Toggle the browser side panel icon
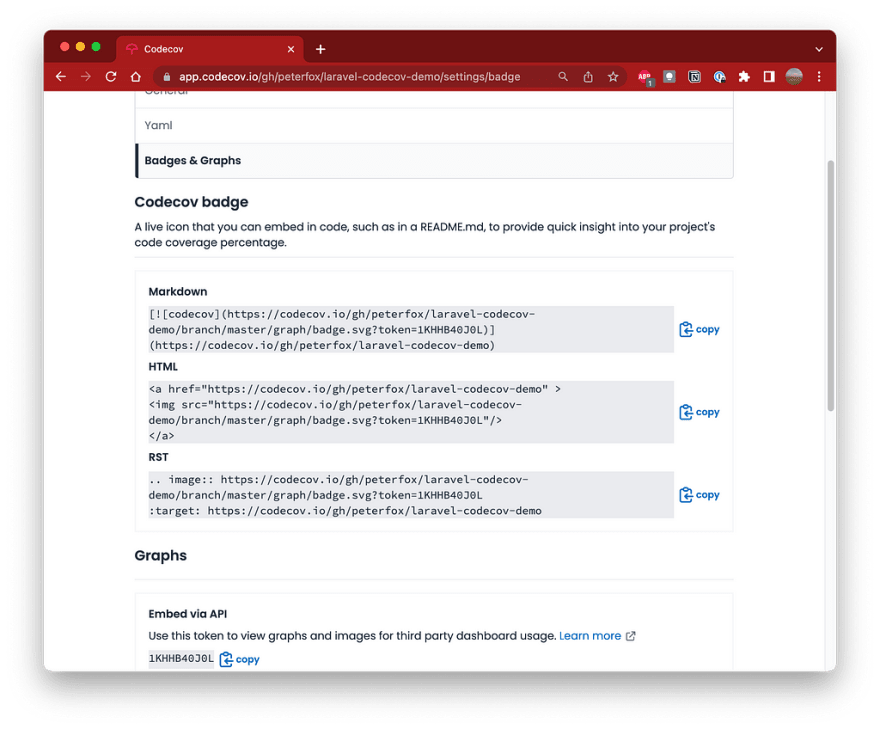The width and height of the screenshot is (880, 729). (x=769, y=77)
